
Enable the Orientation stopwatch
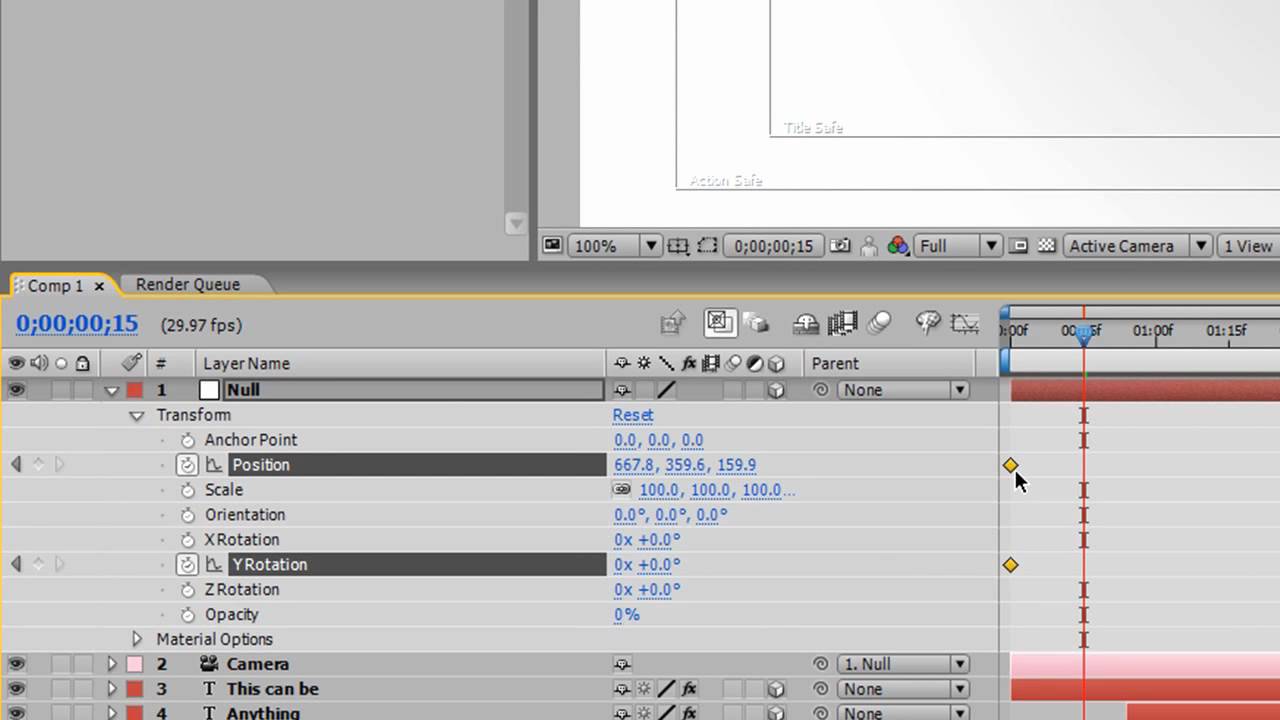(x=187, y=515)
